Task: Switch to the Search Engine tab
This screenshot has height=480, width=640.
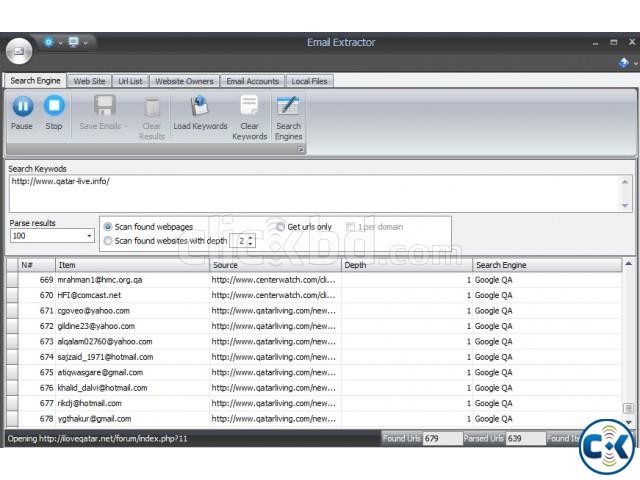Action: [x=36, y=81]
